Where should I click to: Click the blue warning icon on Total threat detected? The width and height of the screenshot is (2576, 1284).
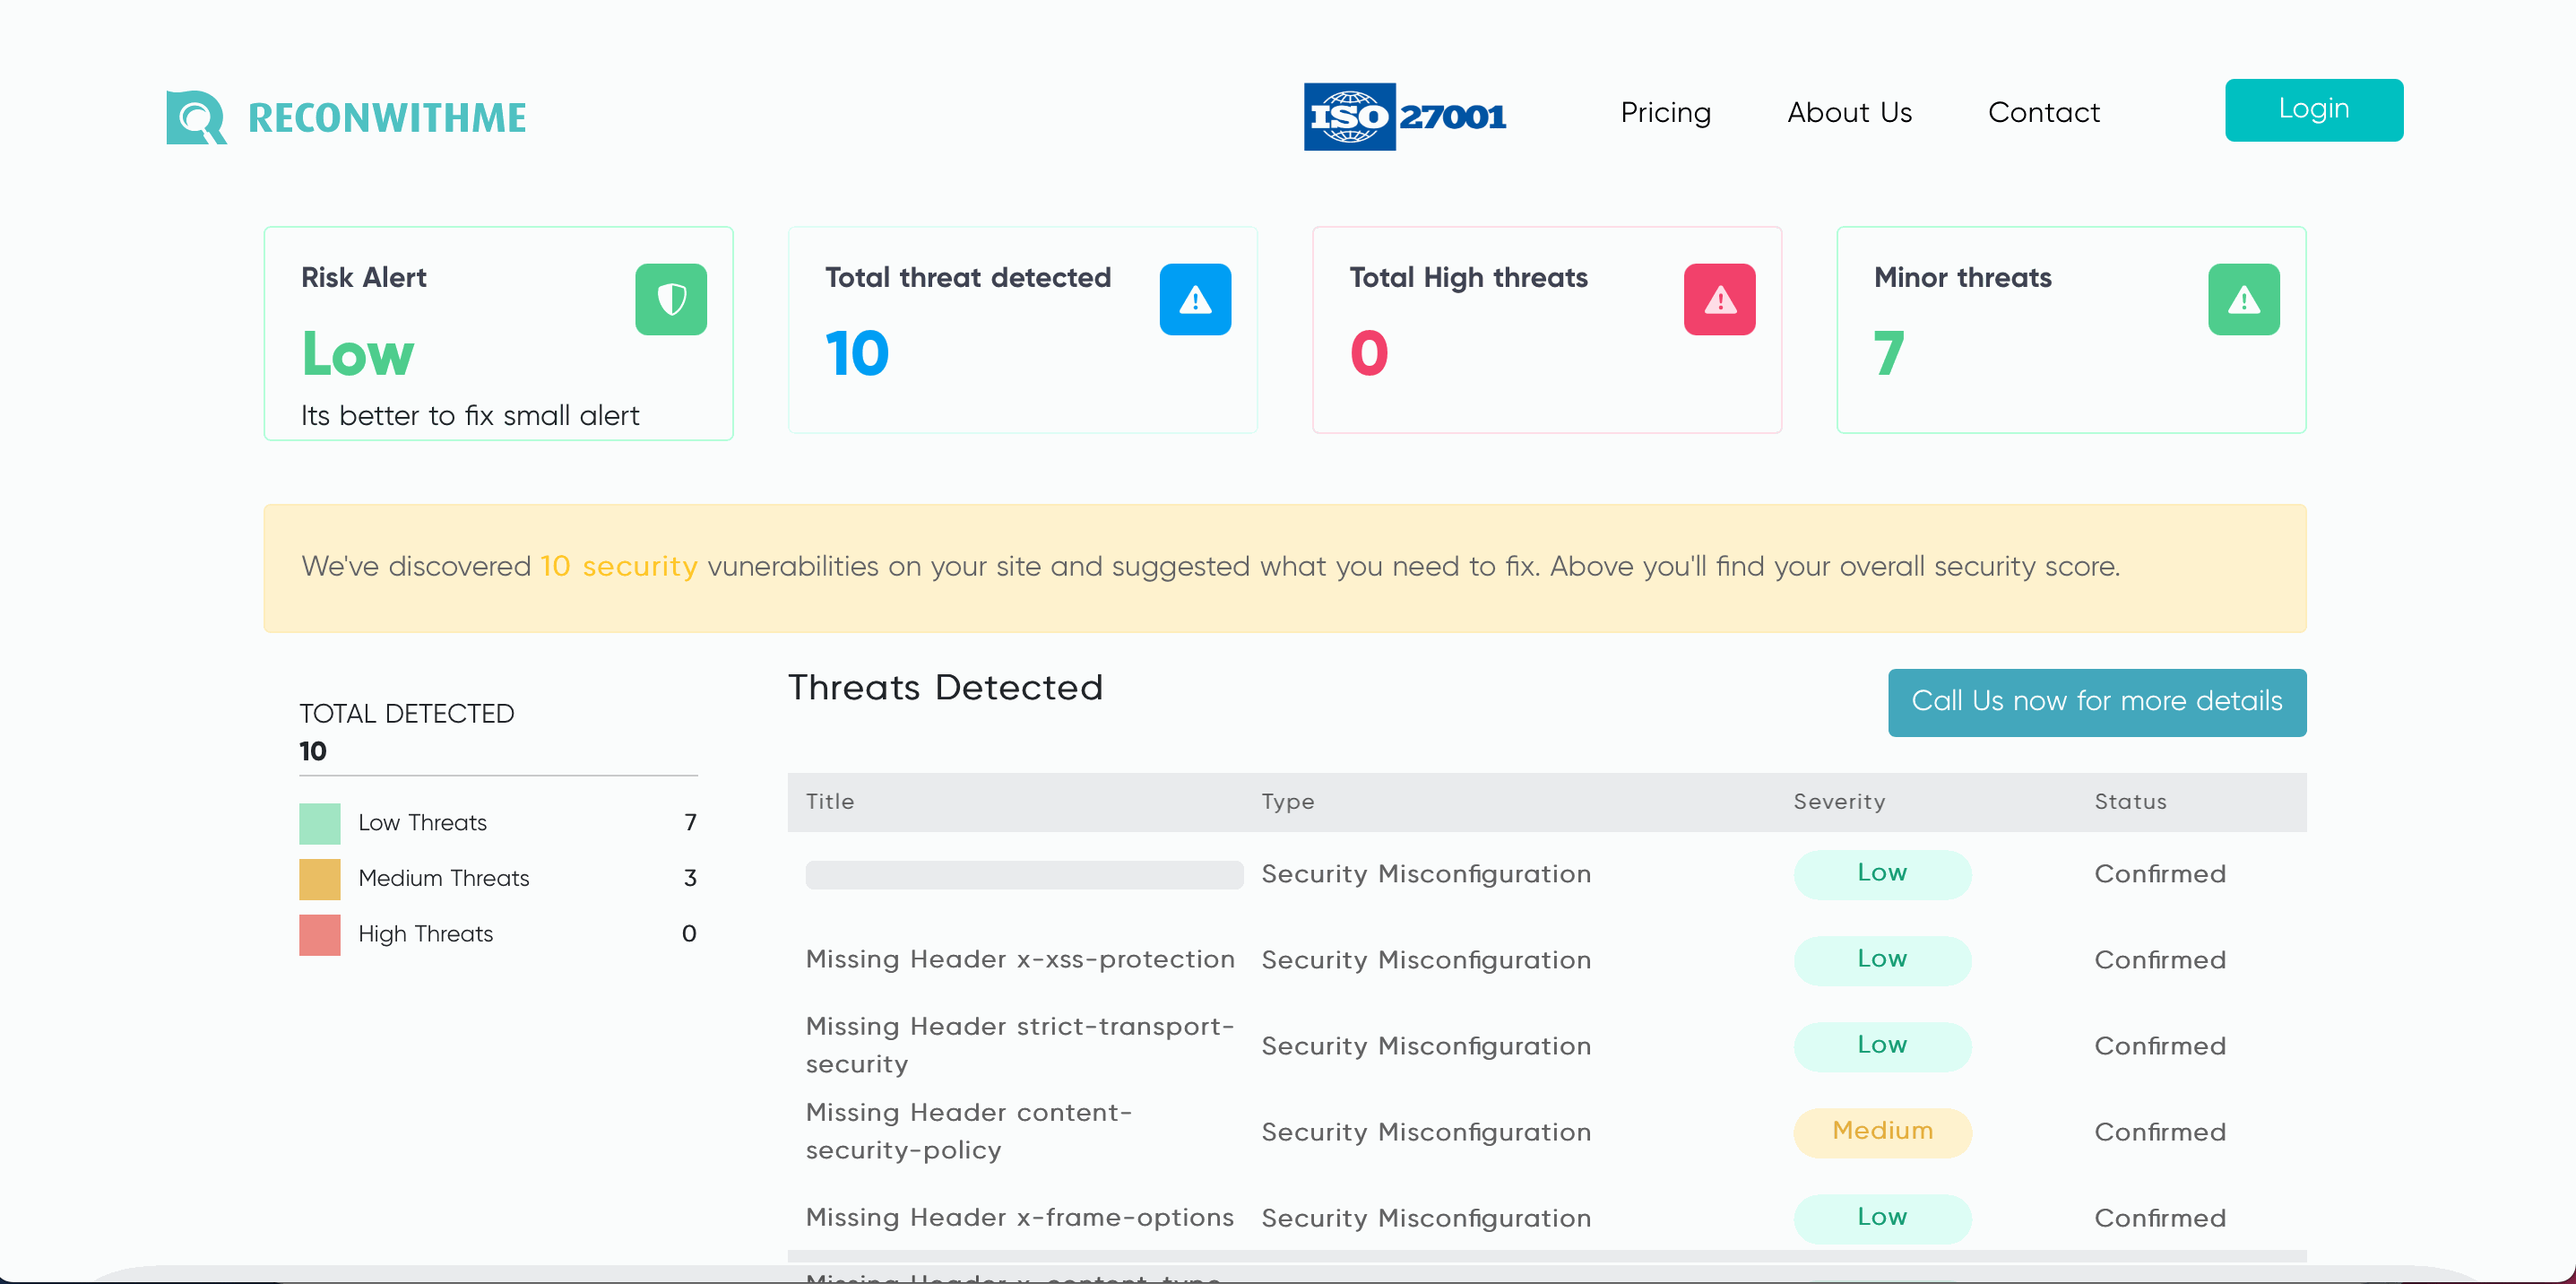[1195, 299]
